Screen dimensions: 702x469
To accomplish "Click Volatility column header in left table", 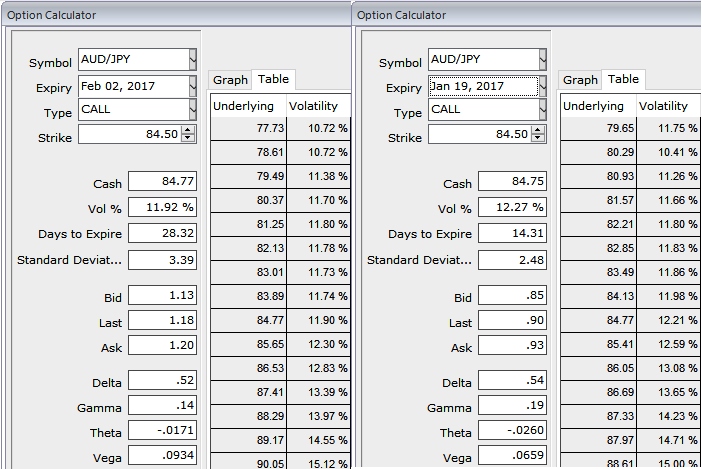I will pos(318,106).
